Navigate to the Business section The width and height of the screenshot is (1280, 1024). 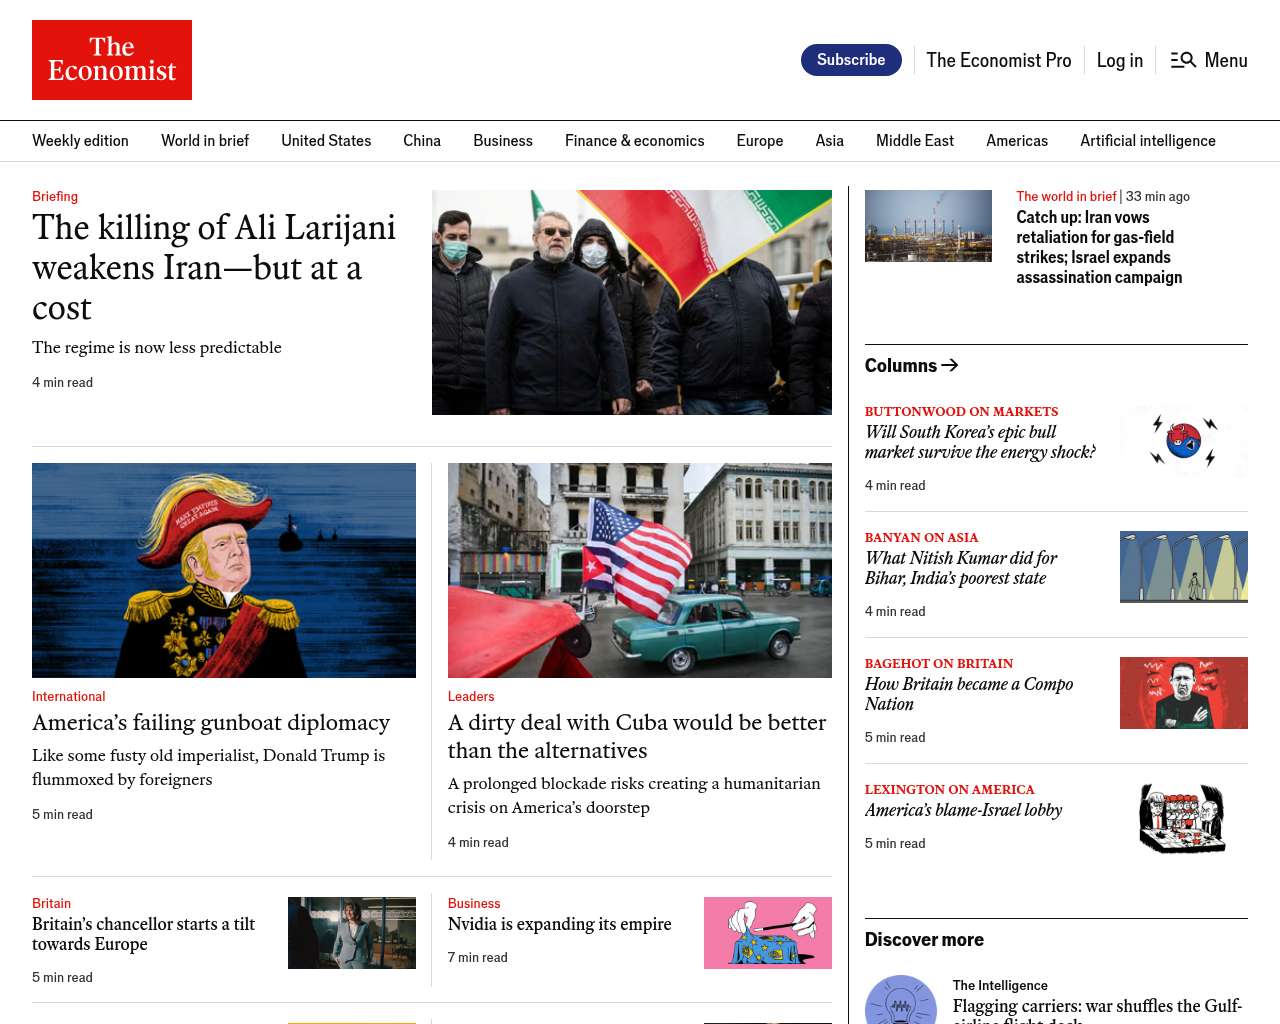tap(503, 141)
